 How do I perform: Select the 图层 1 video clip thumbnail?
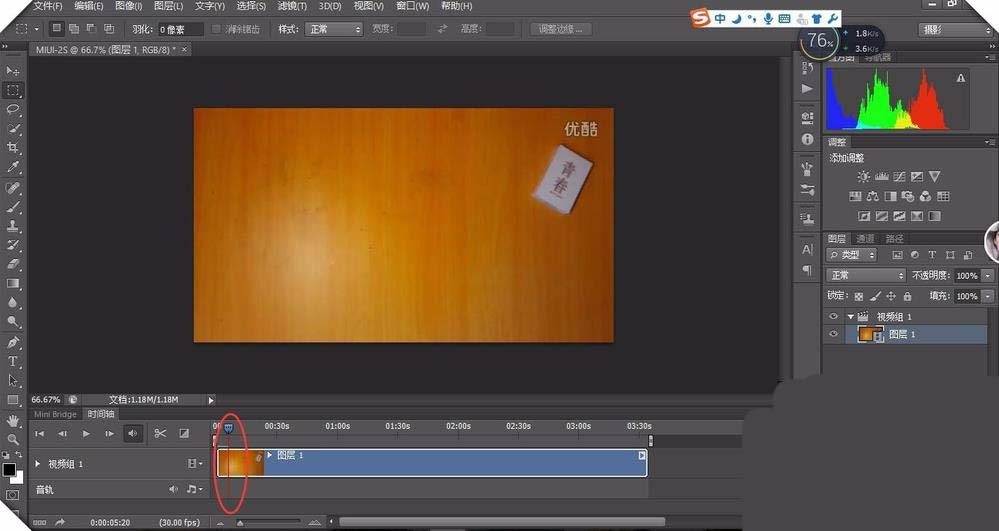(240, 463)
